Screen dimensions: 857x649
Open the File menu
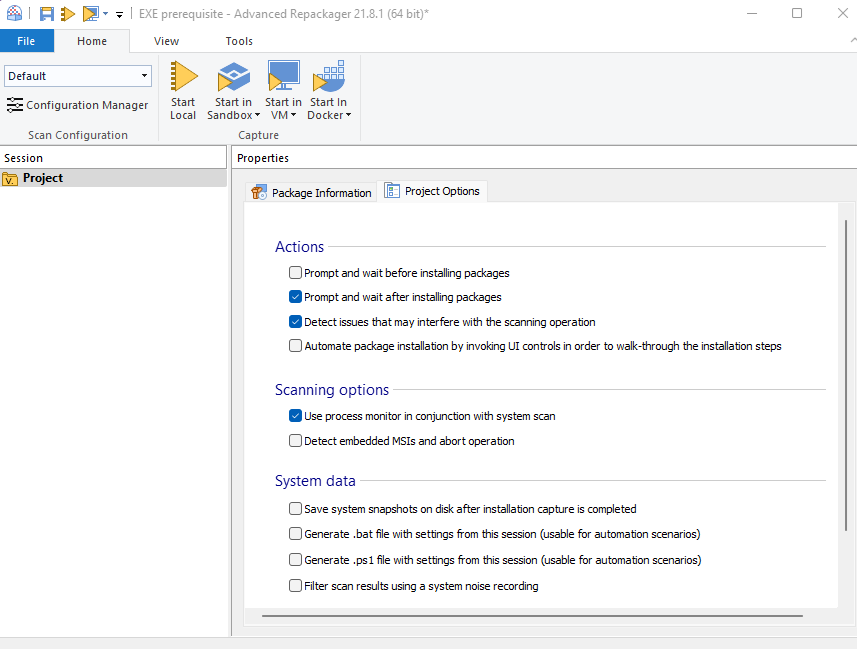pyautogui.click(x=26, y=41)
